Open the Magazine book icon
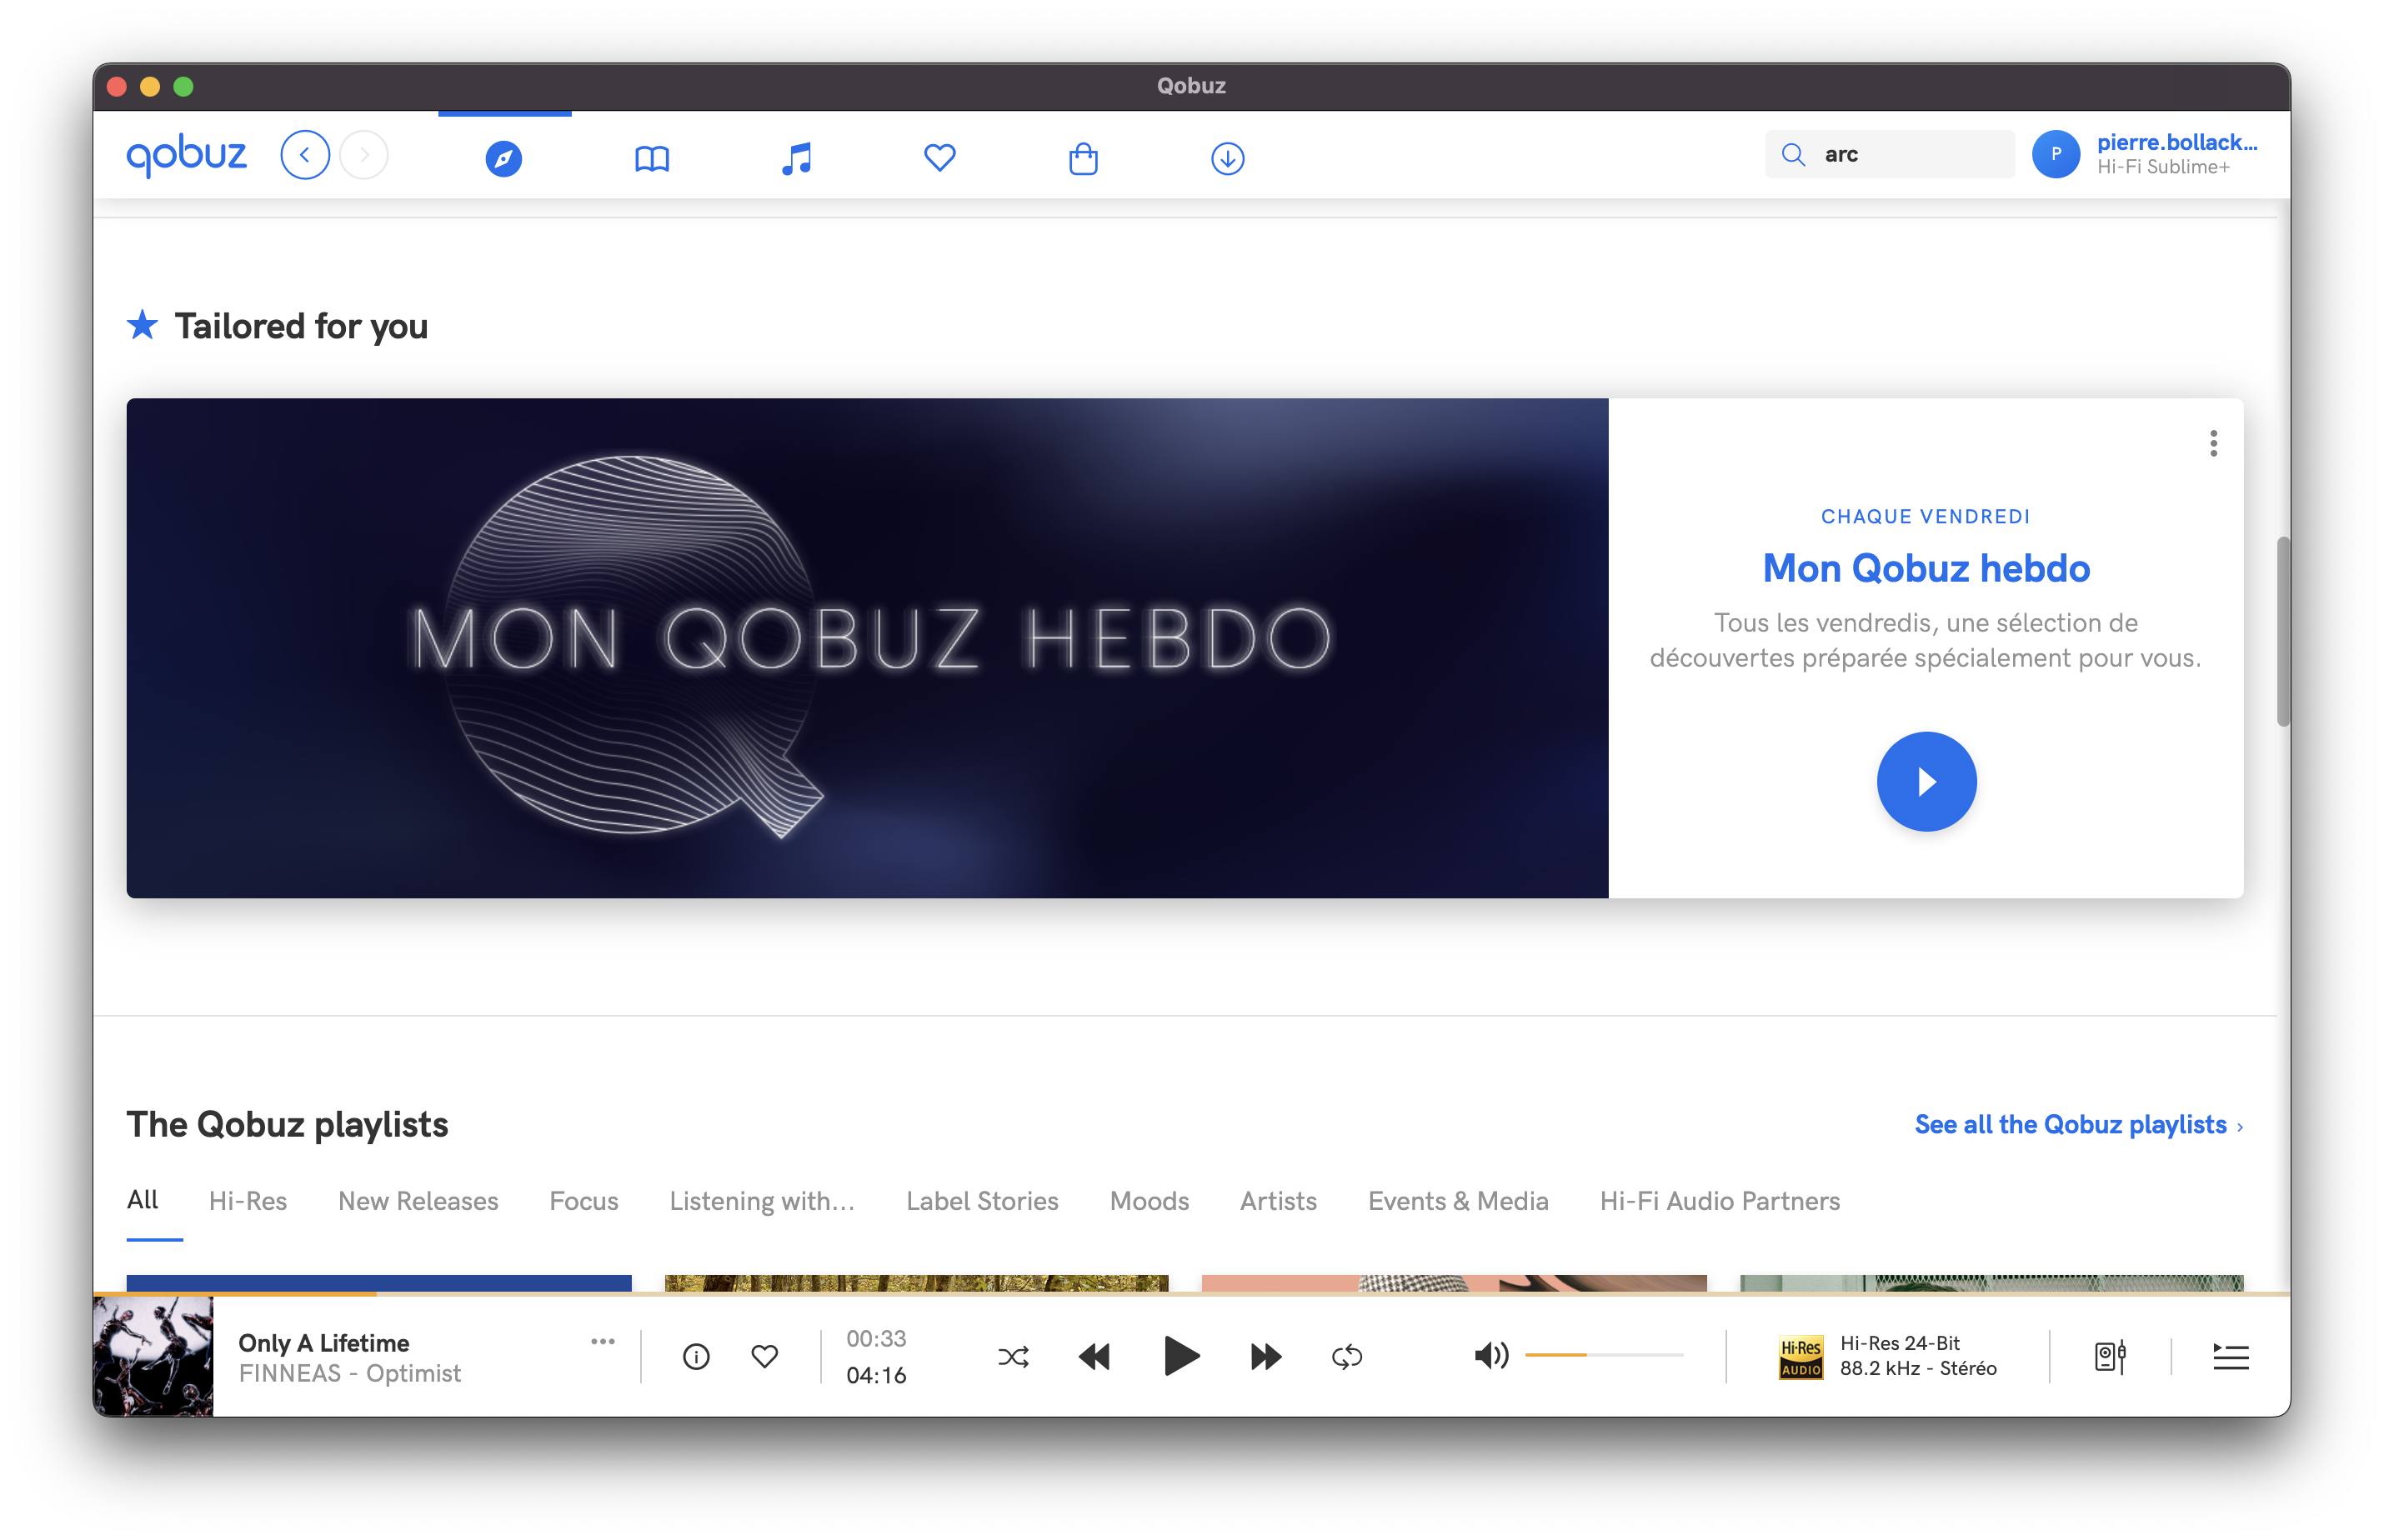 [x=652, y=158]
